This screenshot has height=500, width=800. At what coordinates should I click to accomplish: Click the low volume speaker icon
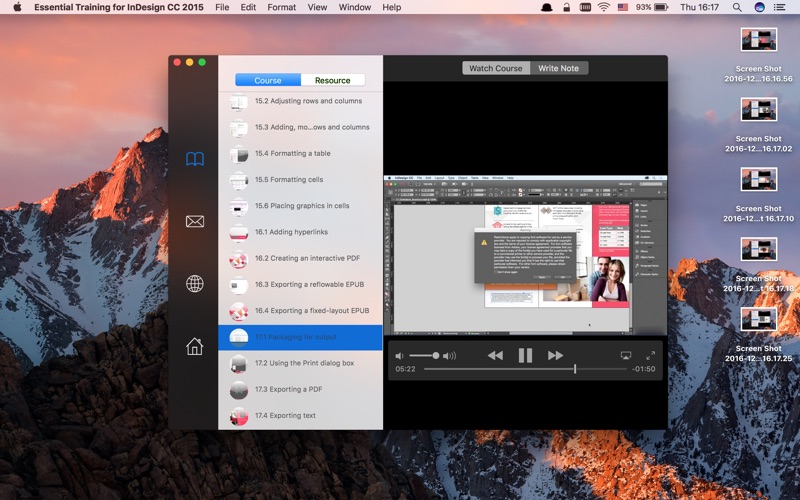[x=399, y=356]
